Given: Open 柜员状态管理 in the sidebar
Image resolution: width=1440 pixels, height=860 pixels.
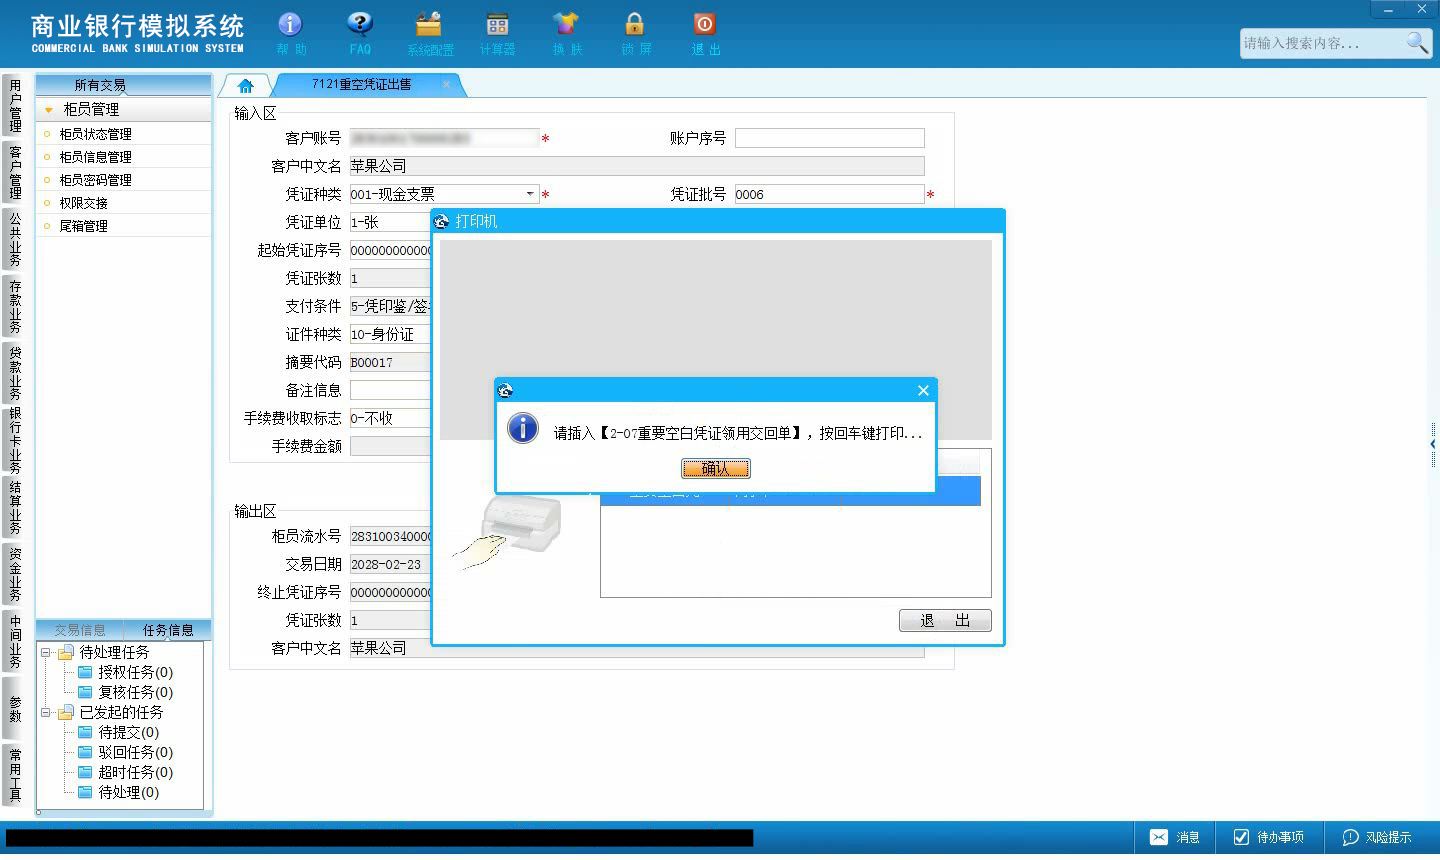Looking at the screenshot, I should 95,134.
